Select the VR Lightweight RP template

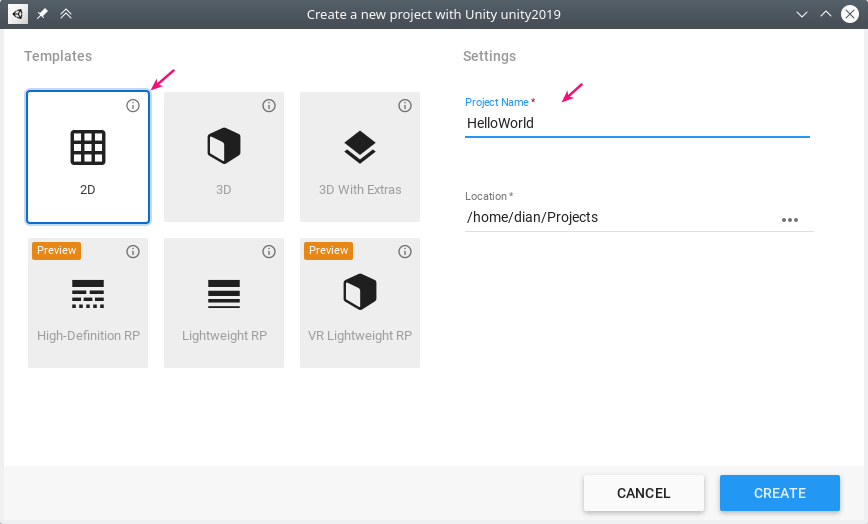[x=360, y=303]
